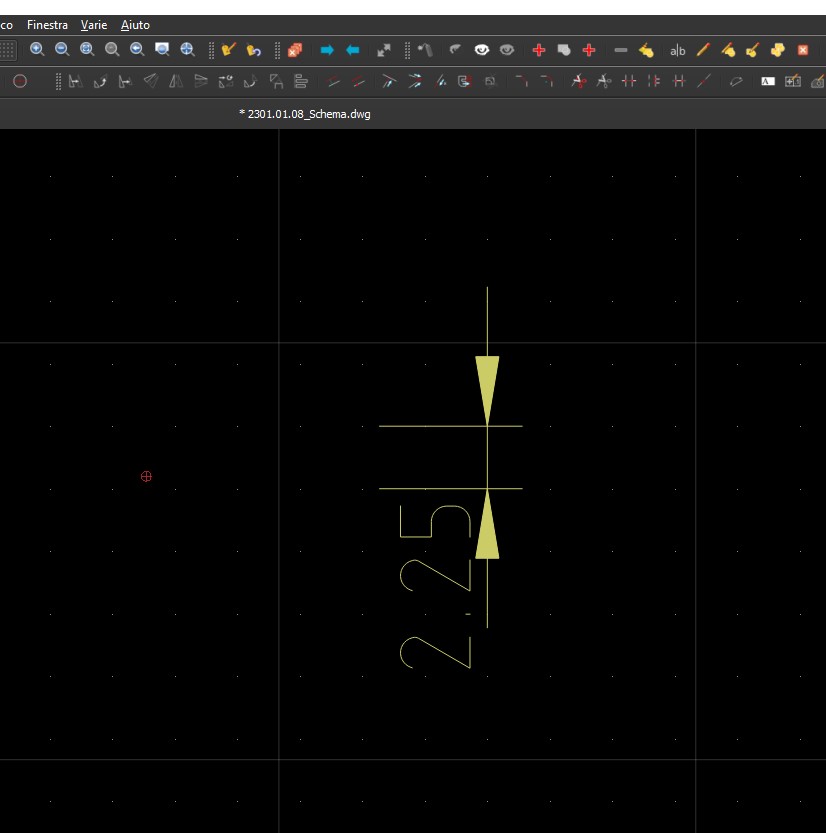Image resolution: width=826 pixels, height=833 pixels.
Task: Toggle fullscreen with the diagonal arrows icon
Action: click(384, 50)
